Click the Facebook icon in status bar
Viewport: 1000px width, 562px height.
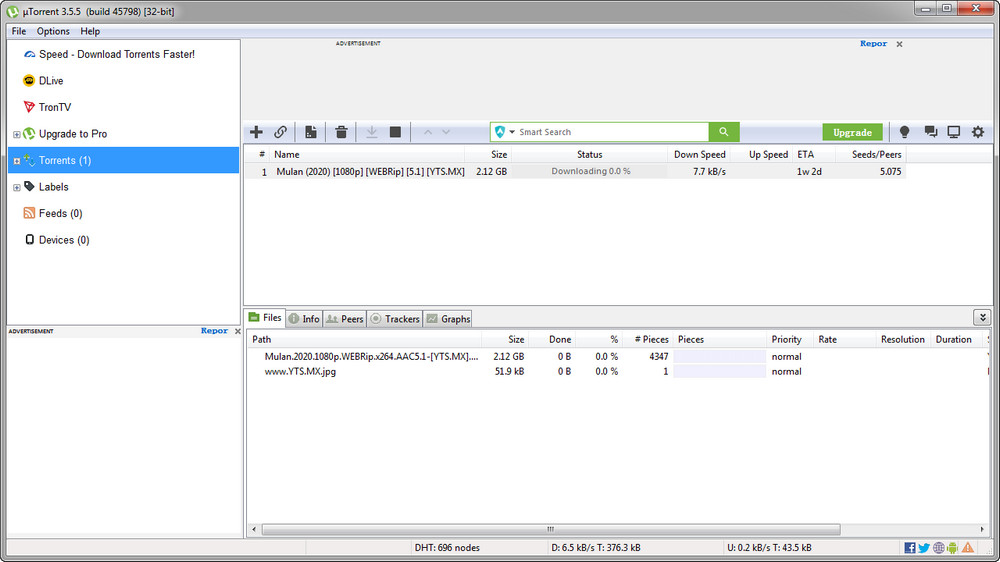(910, 547)
